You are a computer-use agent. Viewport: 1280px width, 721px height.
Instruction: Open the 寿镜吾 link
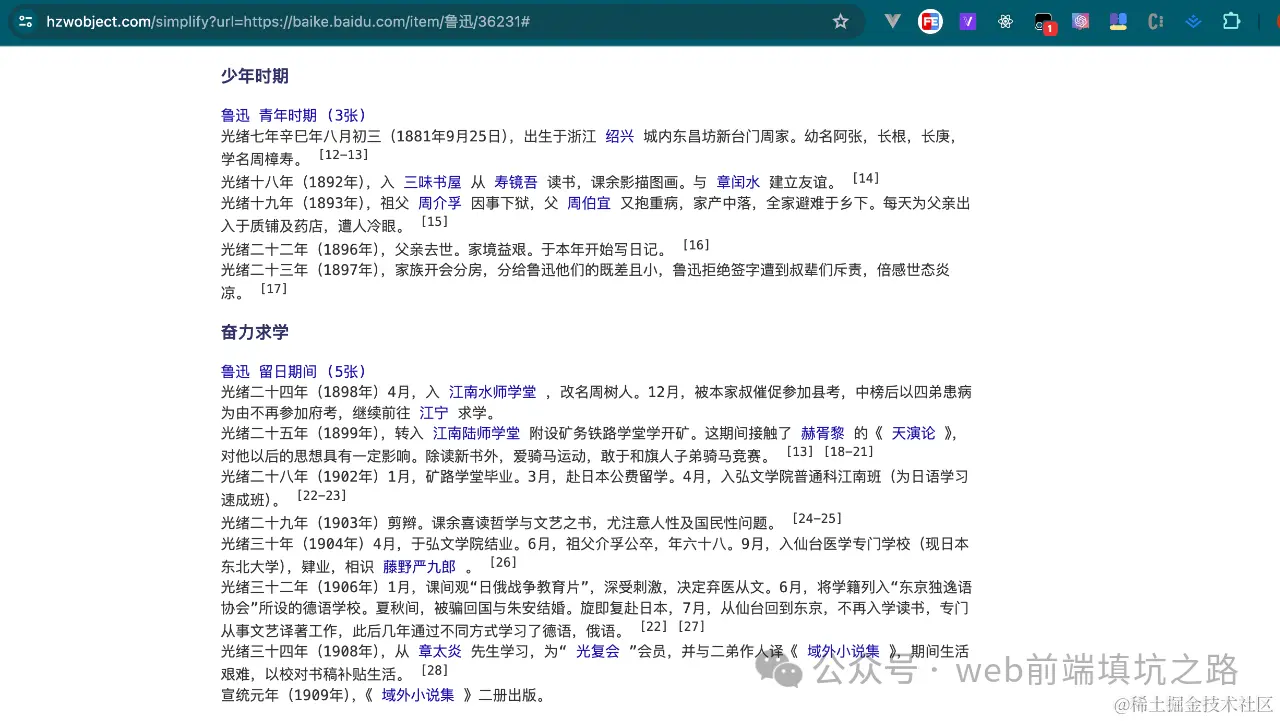[x=516, y=182]
